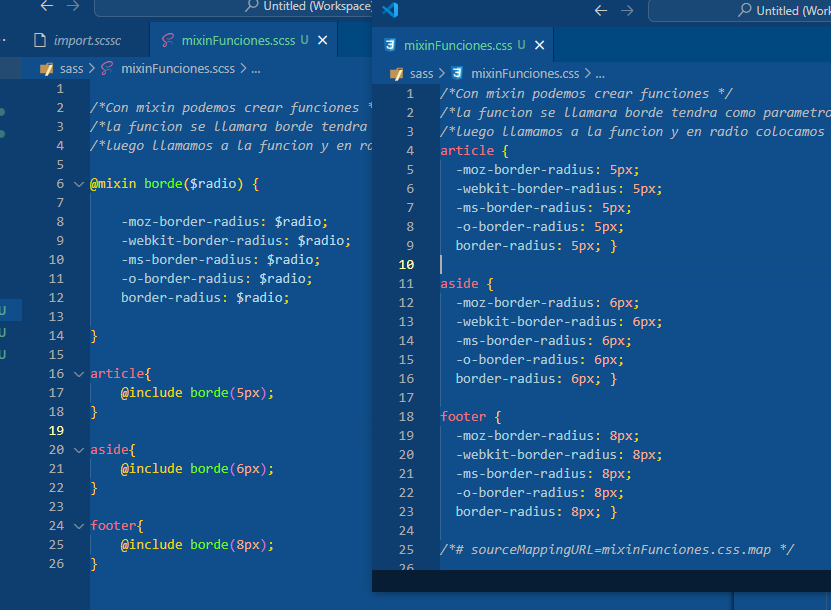The height and width of the screenshot is (610, 831).
Task: Collapse the aside block at line 20
Action: (x=79, y=450)
